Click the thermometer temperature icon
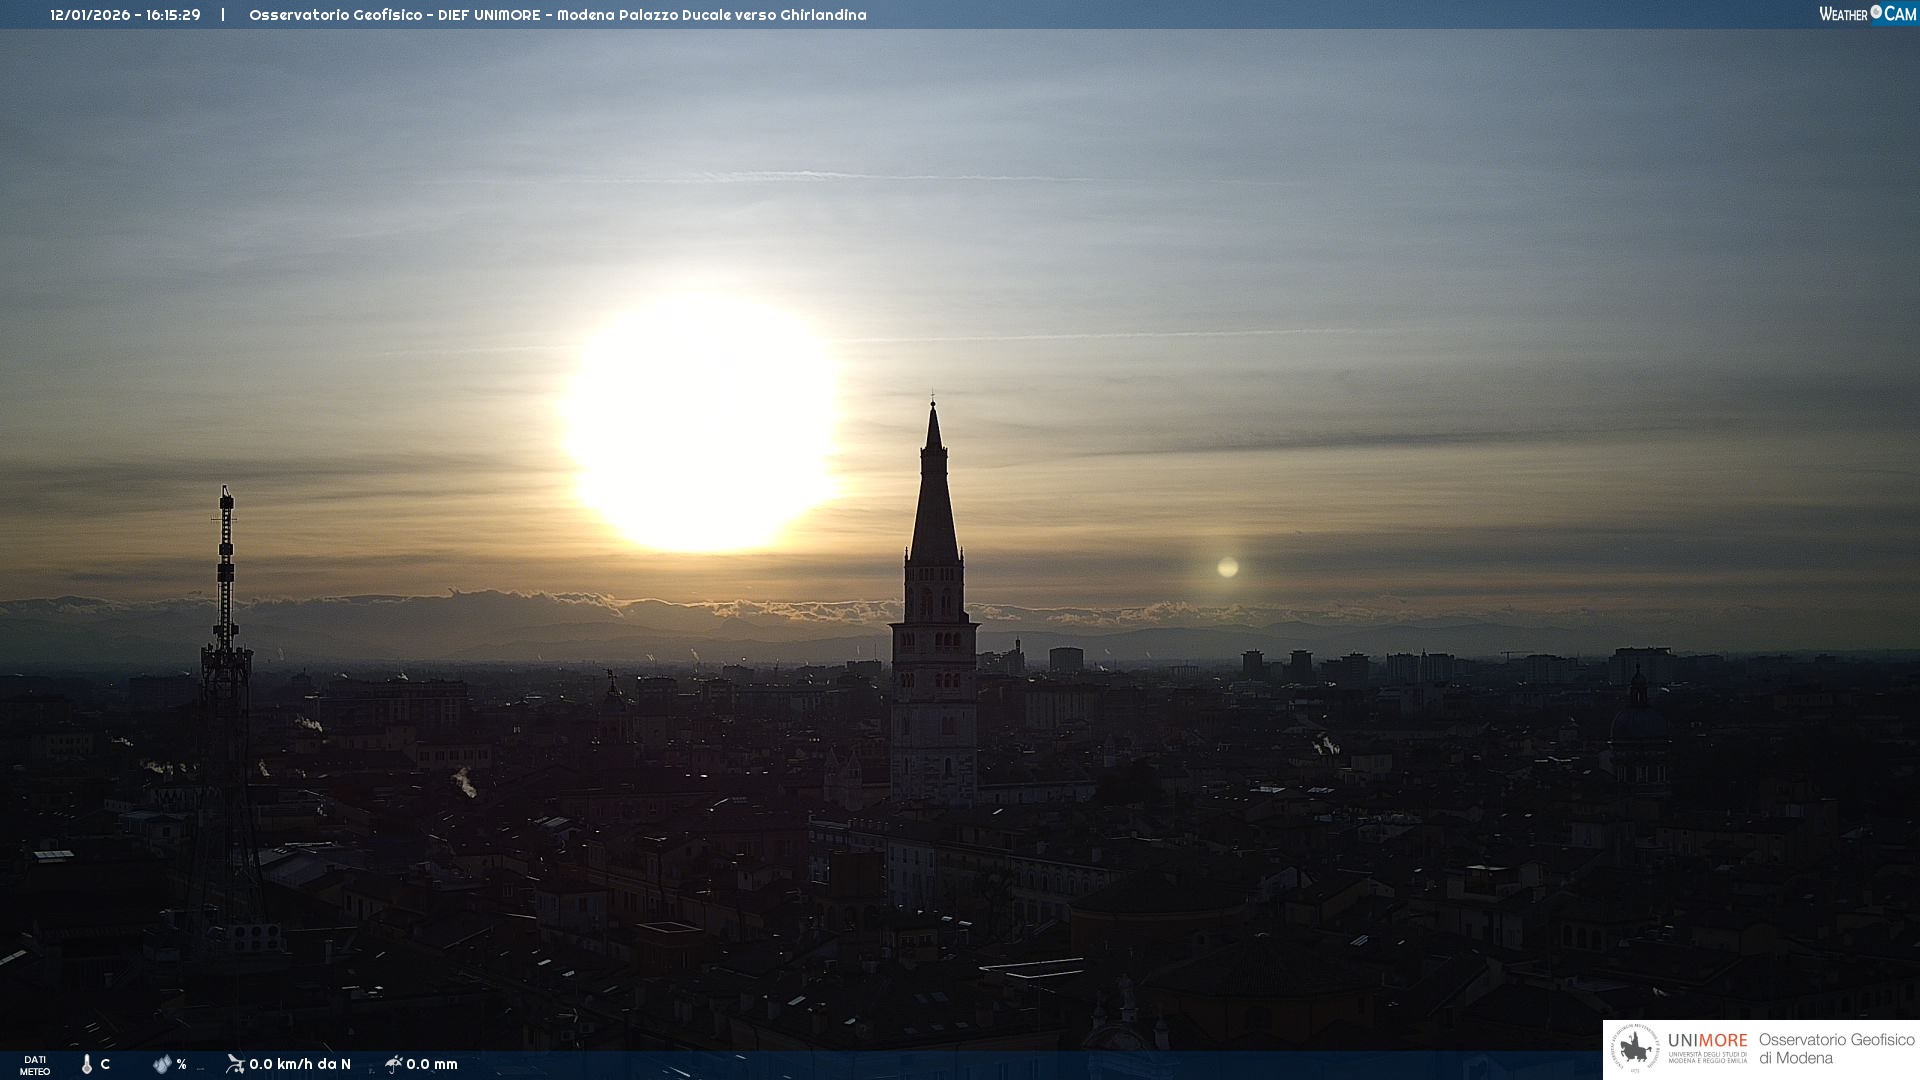Viewport: 1920px width, 1080px height. (87, 1064)
